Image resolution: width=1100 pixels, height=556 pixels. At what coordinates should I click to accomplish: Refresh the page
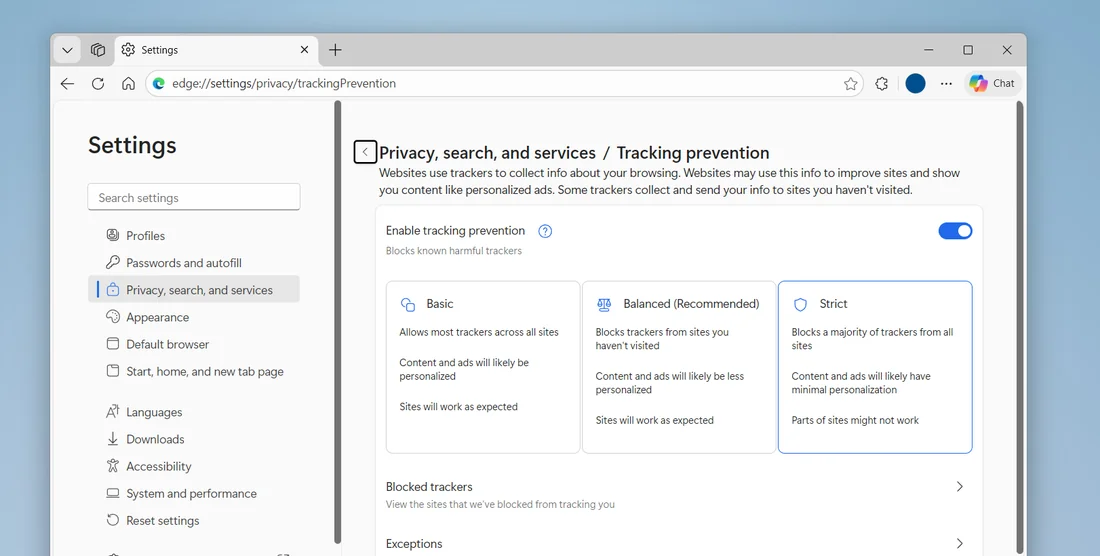(x=98, y=83)
